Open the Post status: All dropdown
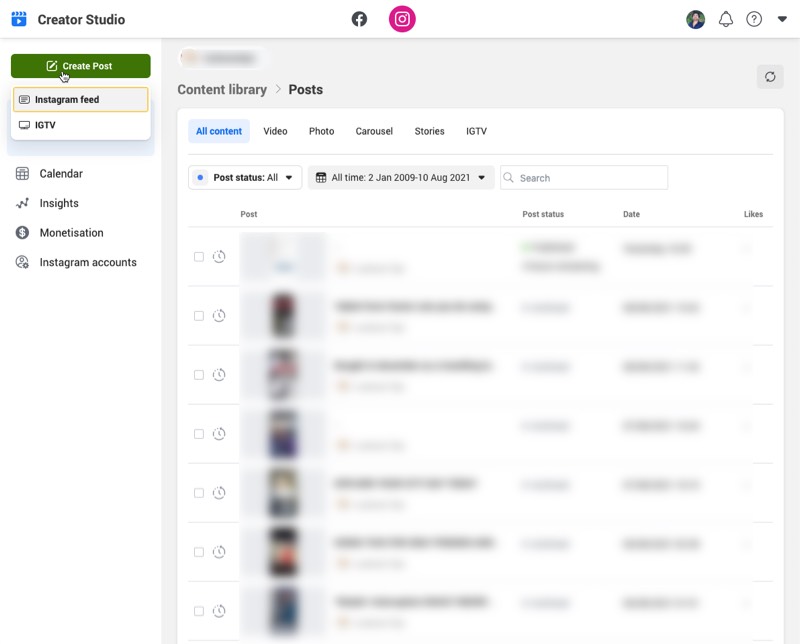800x644 pixels. pos(245,178)
